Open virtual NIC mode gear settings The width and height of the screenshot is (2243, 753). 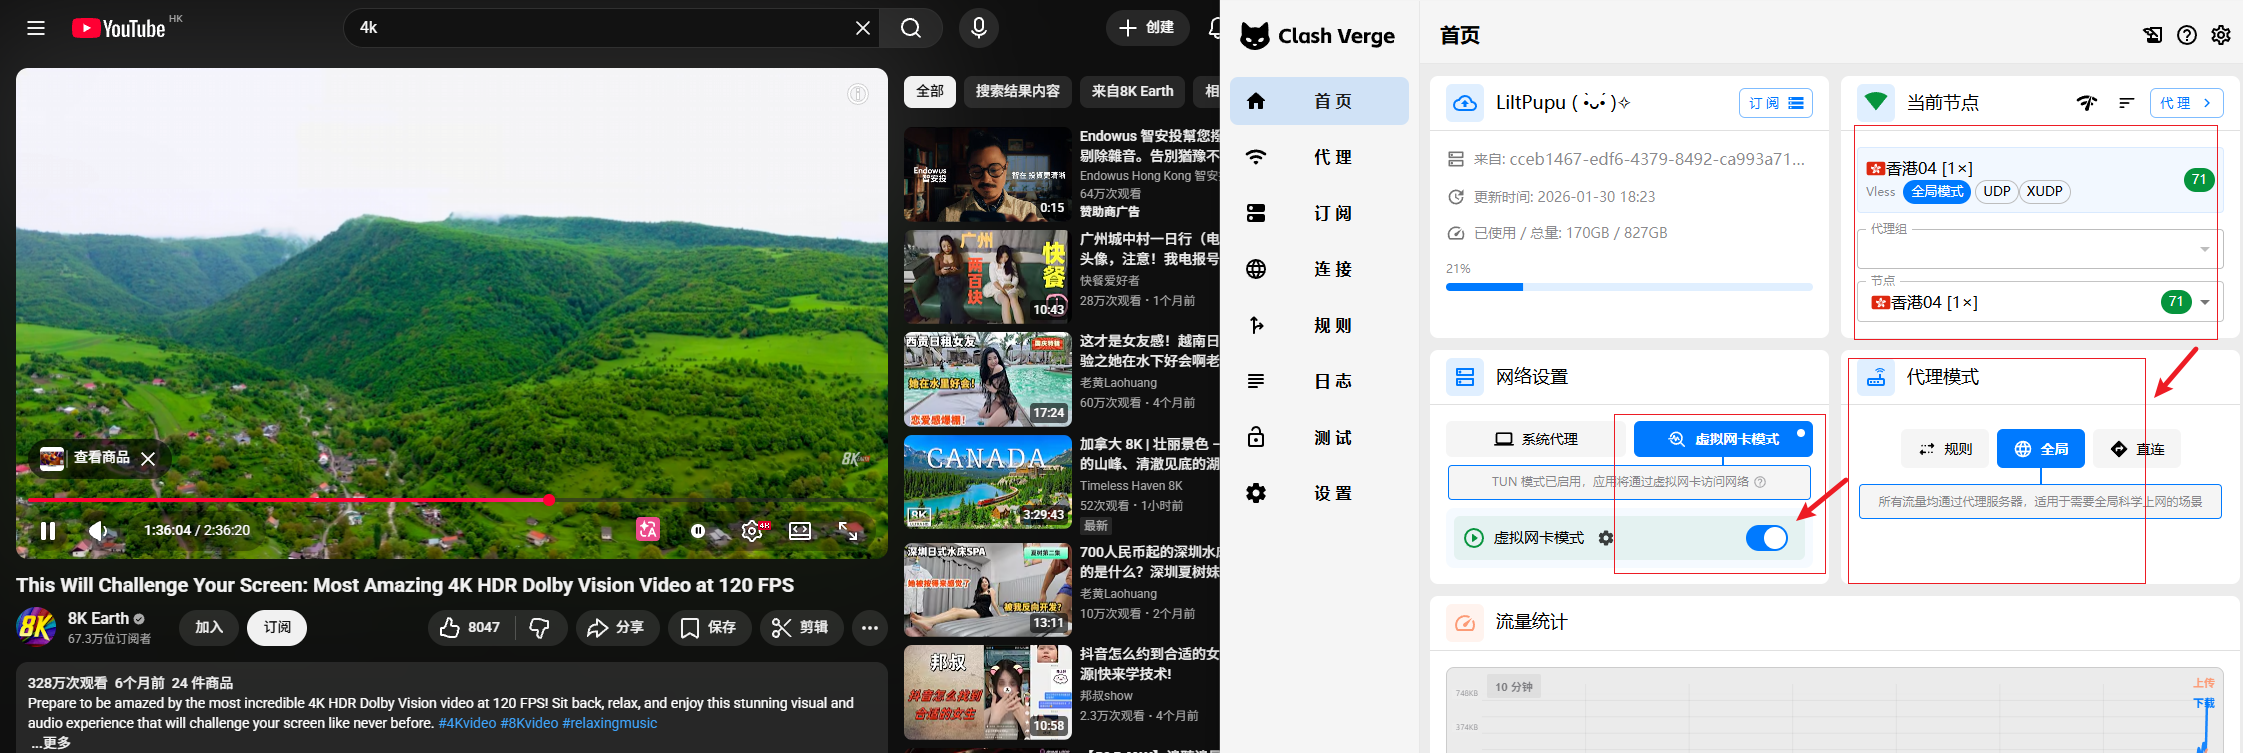pyautogui.click(x=1606, y=538)
